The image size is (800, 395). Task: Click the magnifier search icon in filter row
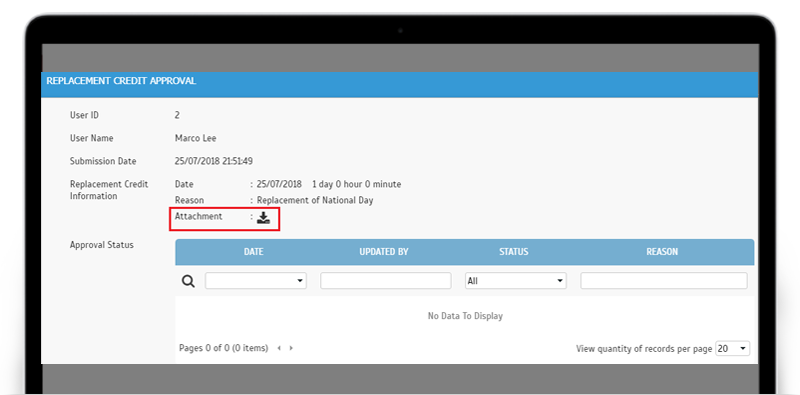coord(188,282)
